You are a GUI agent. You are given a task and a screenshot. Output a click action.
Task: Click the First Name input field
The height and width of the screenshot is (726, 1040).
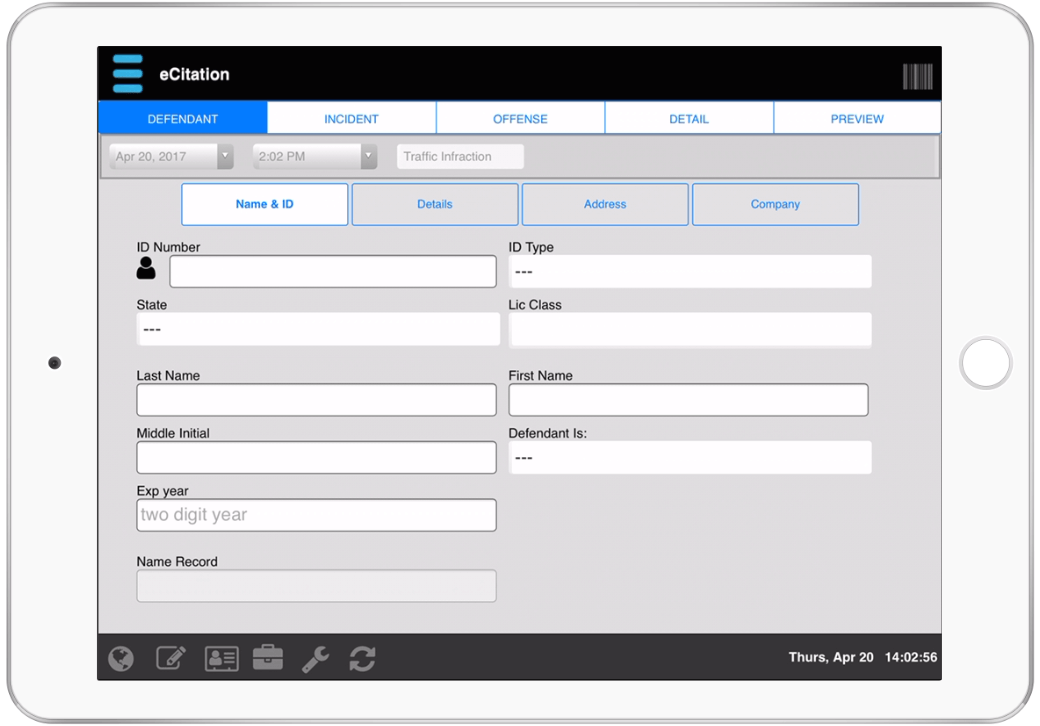coord(688,400)
